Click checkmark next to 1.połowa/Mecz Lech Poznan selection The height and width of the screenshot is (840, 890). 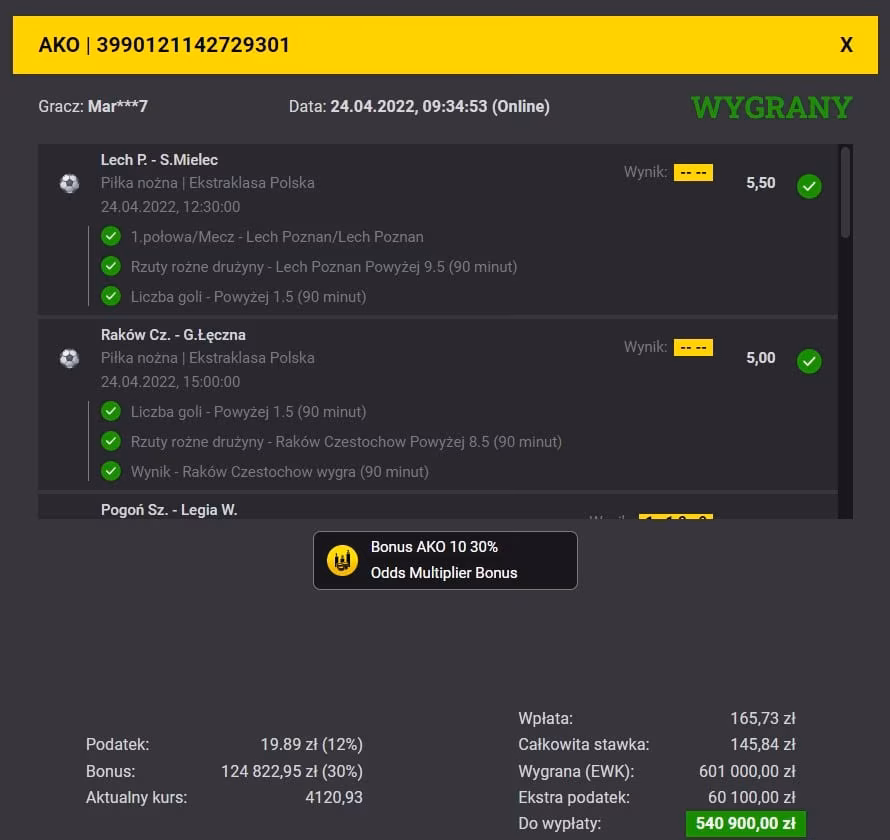tap(111, 236)
